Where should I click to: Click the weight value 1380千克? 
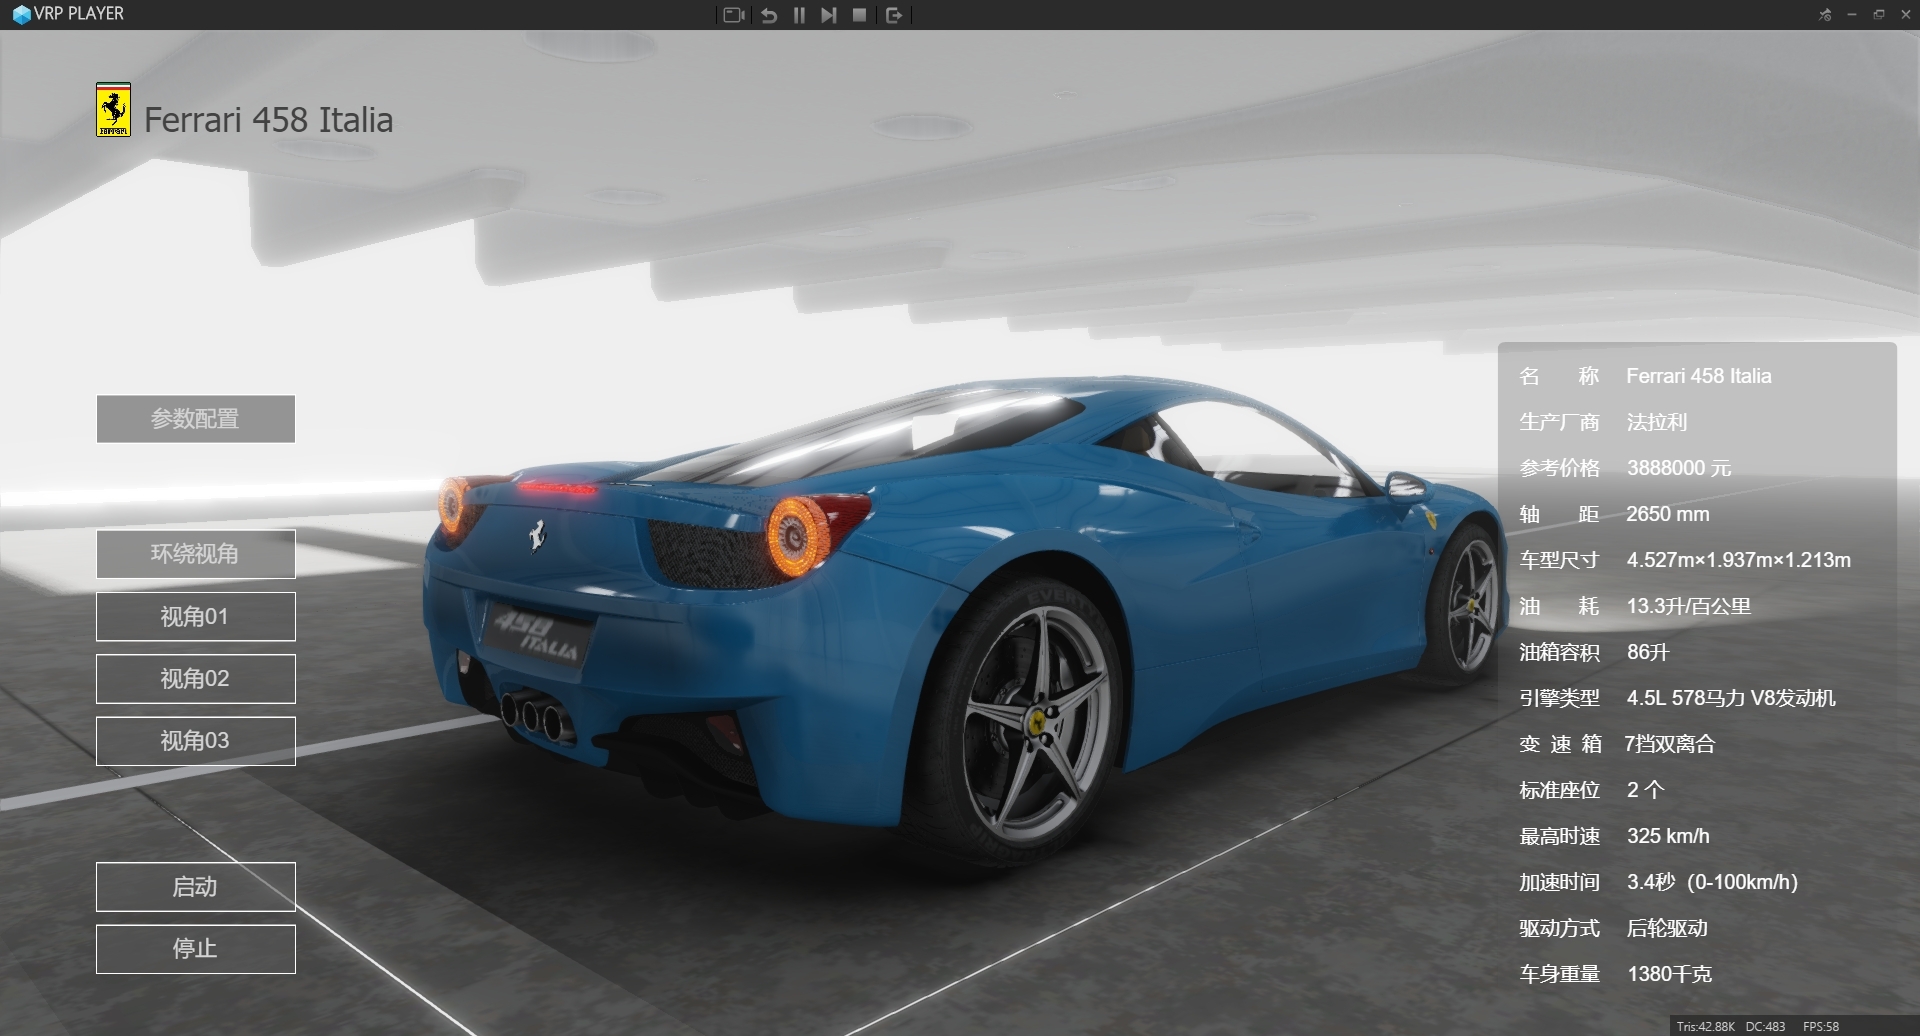(1669, 974)
